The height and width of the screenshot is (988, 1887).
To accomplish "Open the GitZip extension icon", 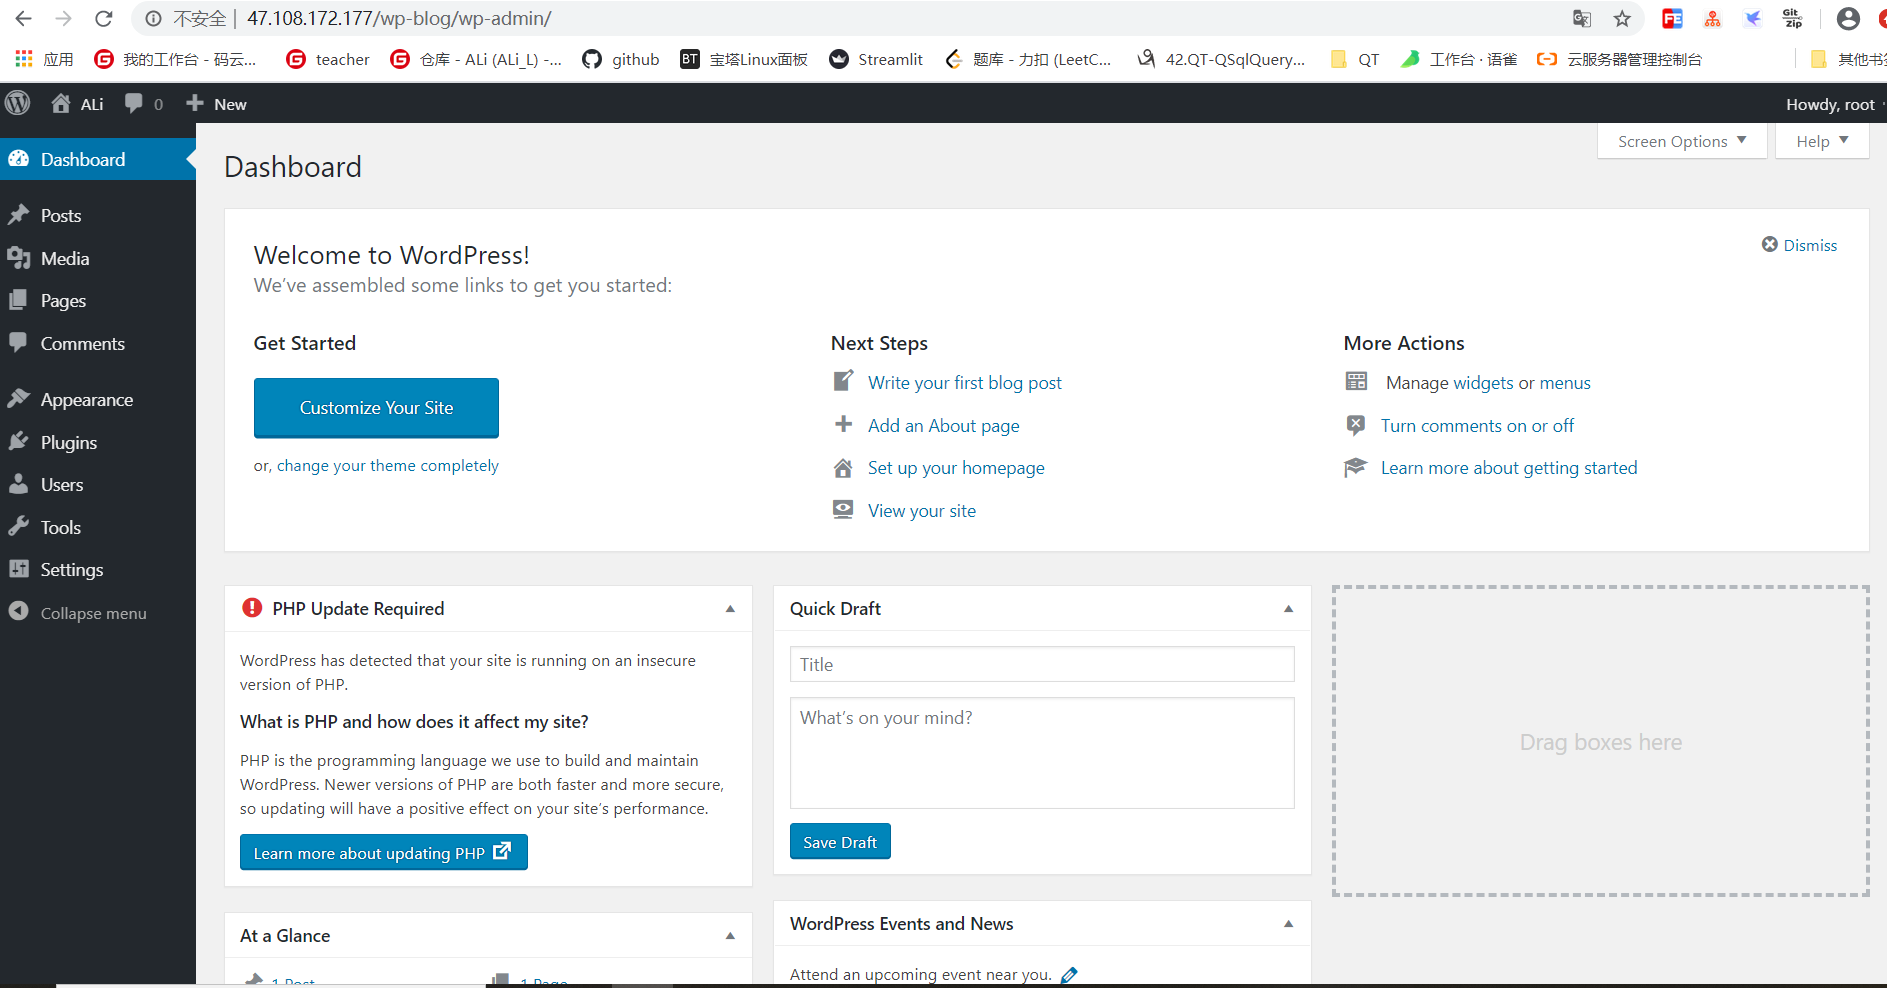I will pyautogui.click(x=1792, y=19).
